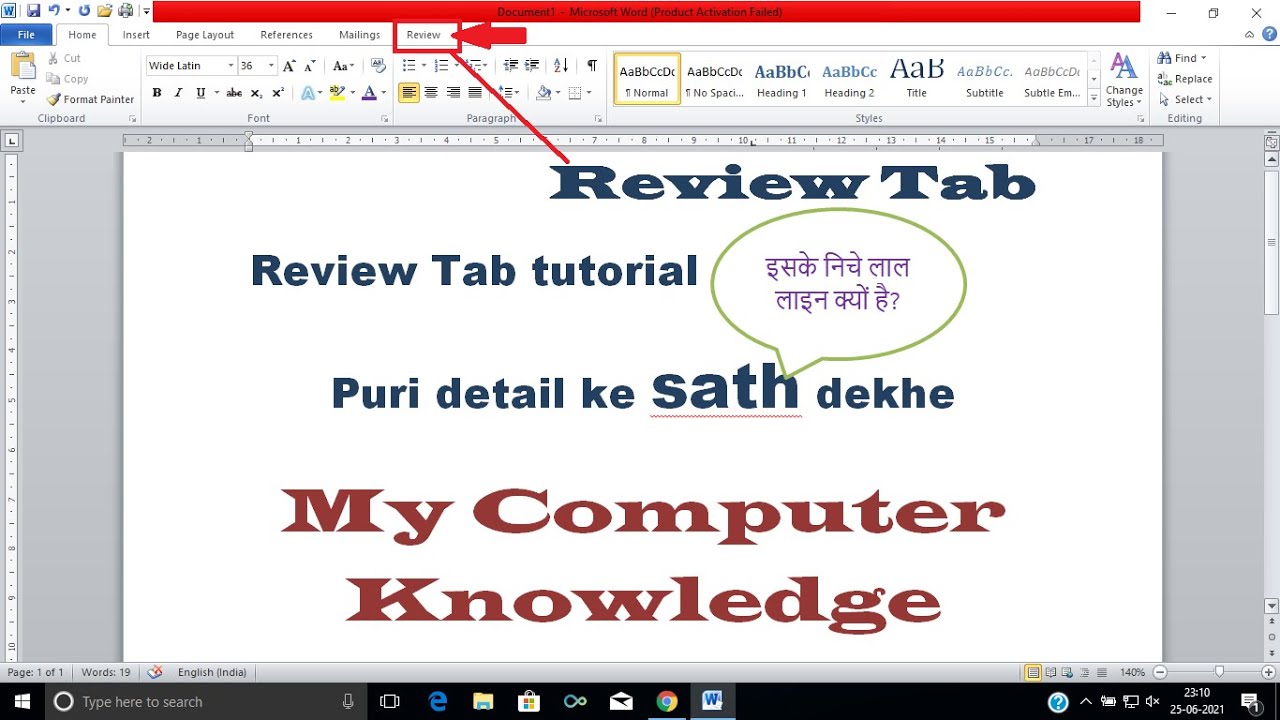Copy the selection to clipboard
1280x720 pixels.
(68, 79)
